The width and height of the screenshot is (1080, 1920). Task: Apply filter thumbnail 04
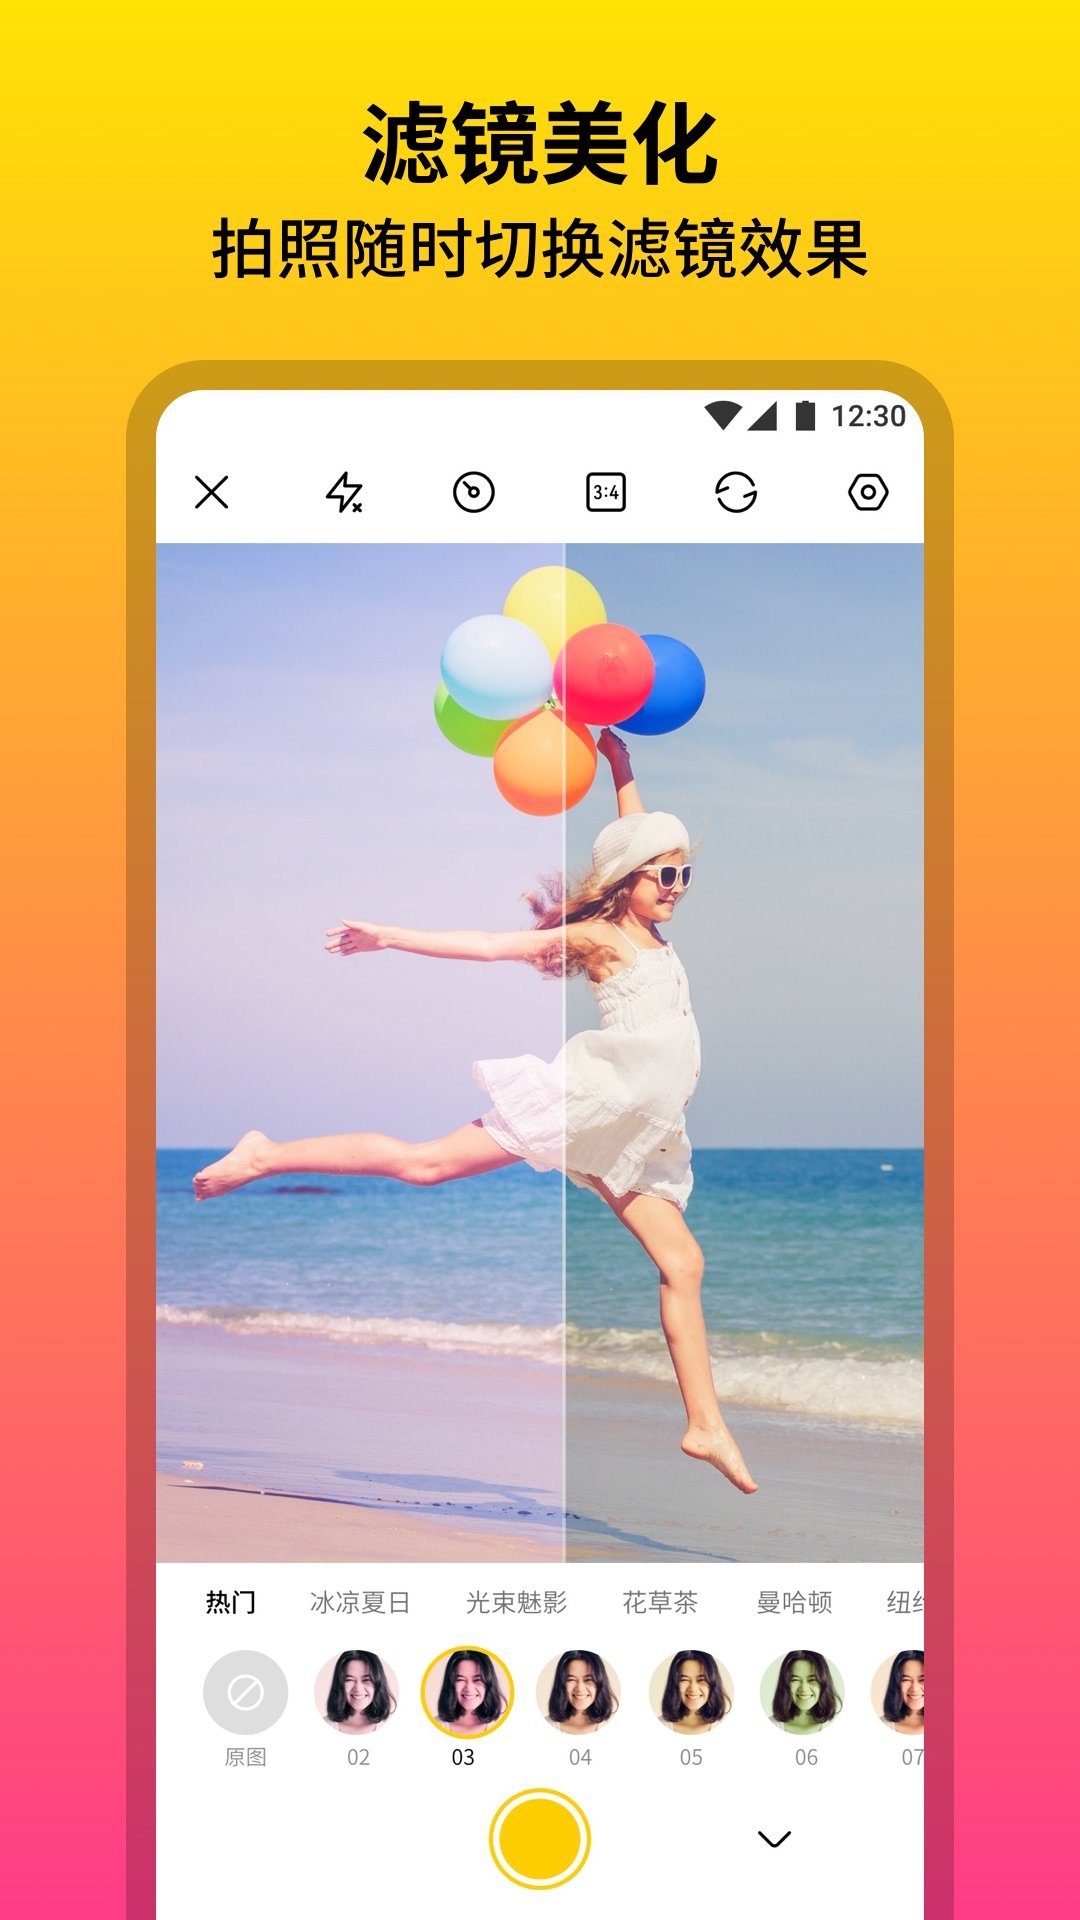coord(580,1692)
